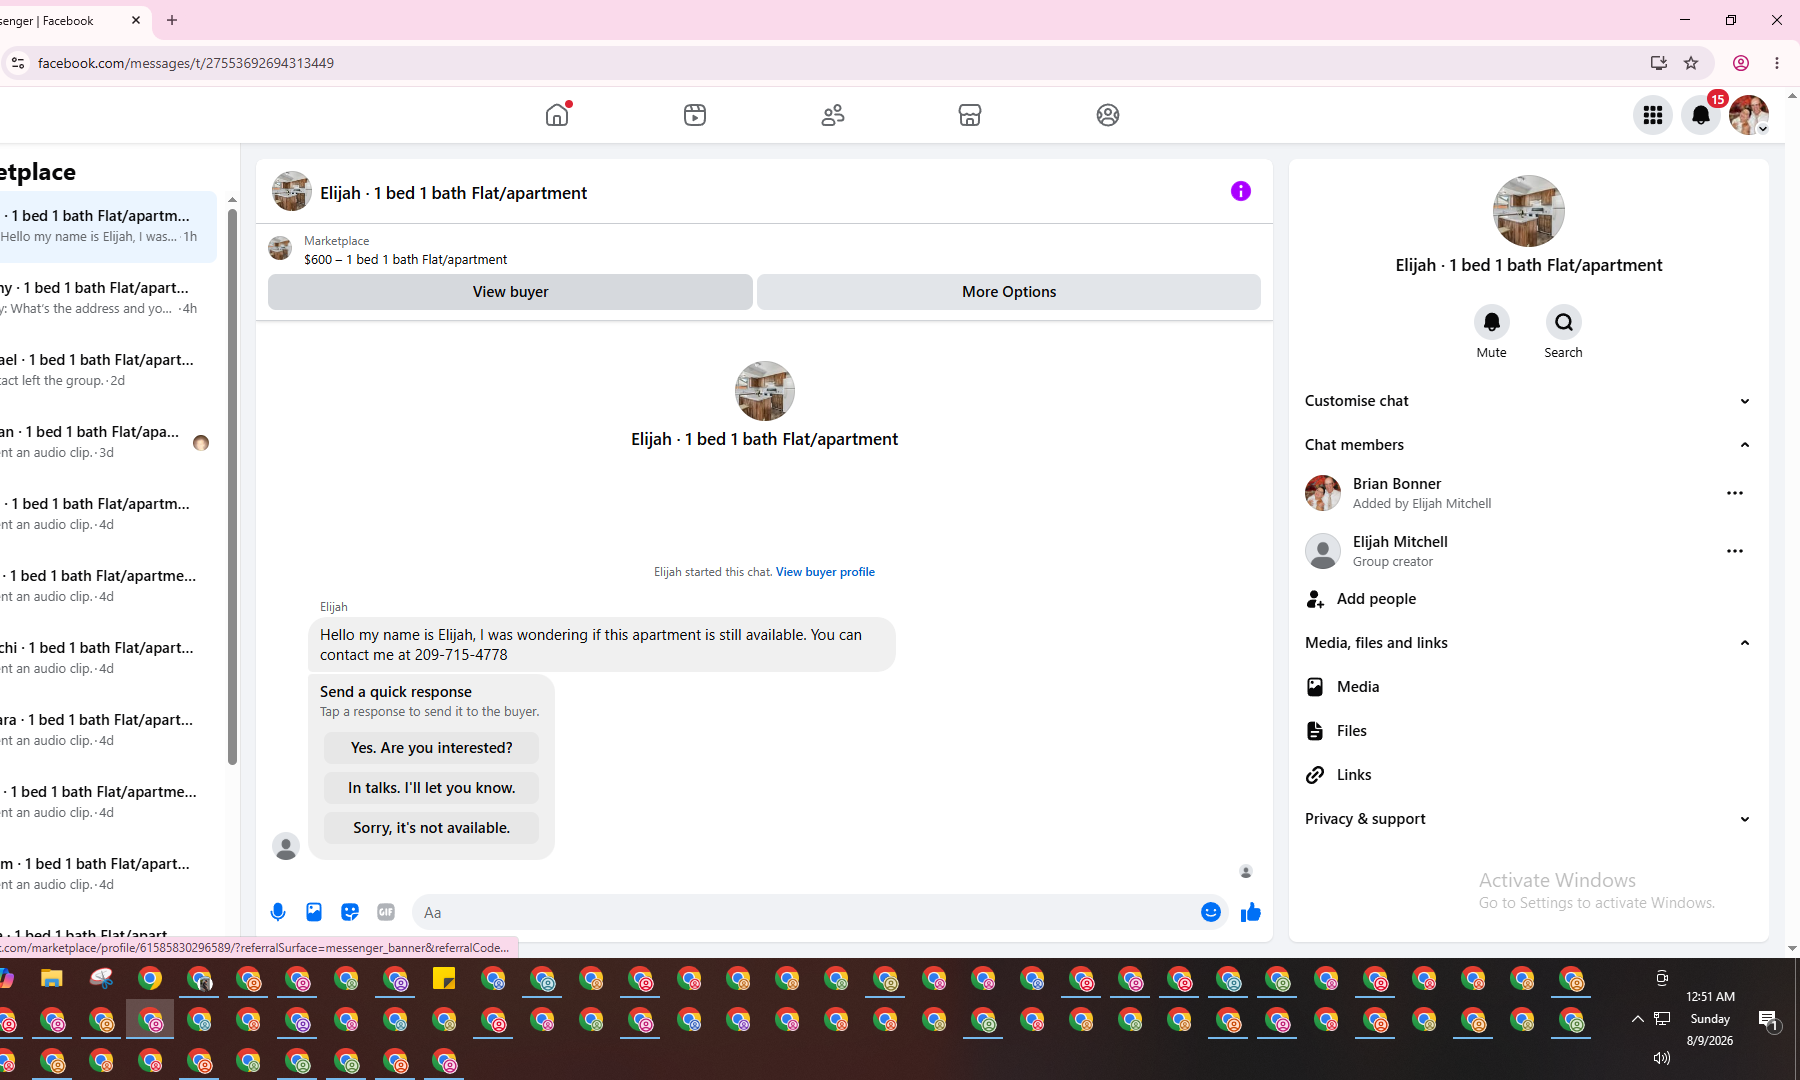Click the View buyer button

(x=510, y=292)
